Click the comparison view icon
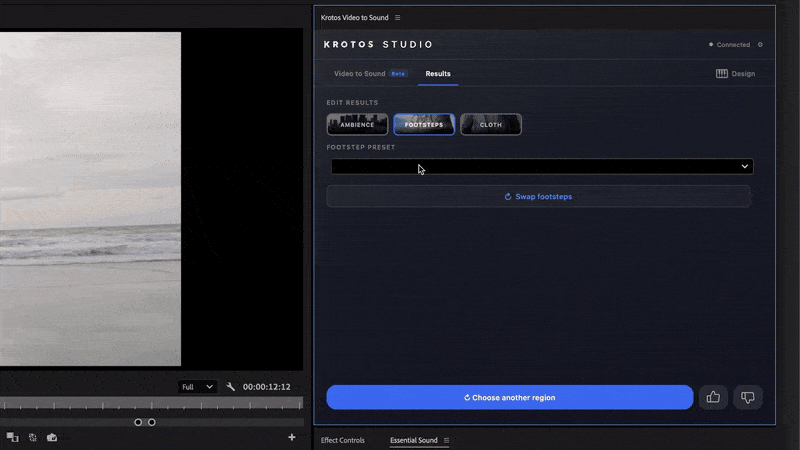The image size is (800, 450). pyautogui.click(x=33, y=437)
